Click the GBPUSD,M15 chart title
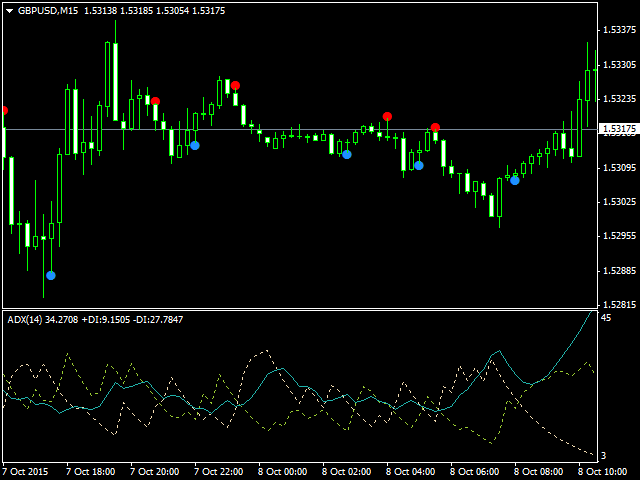This screenshot has height=480, width=640. [x=48, y=11]
